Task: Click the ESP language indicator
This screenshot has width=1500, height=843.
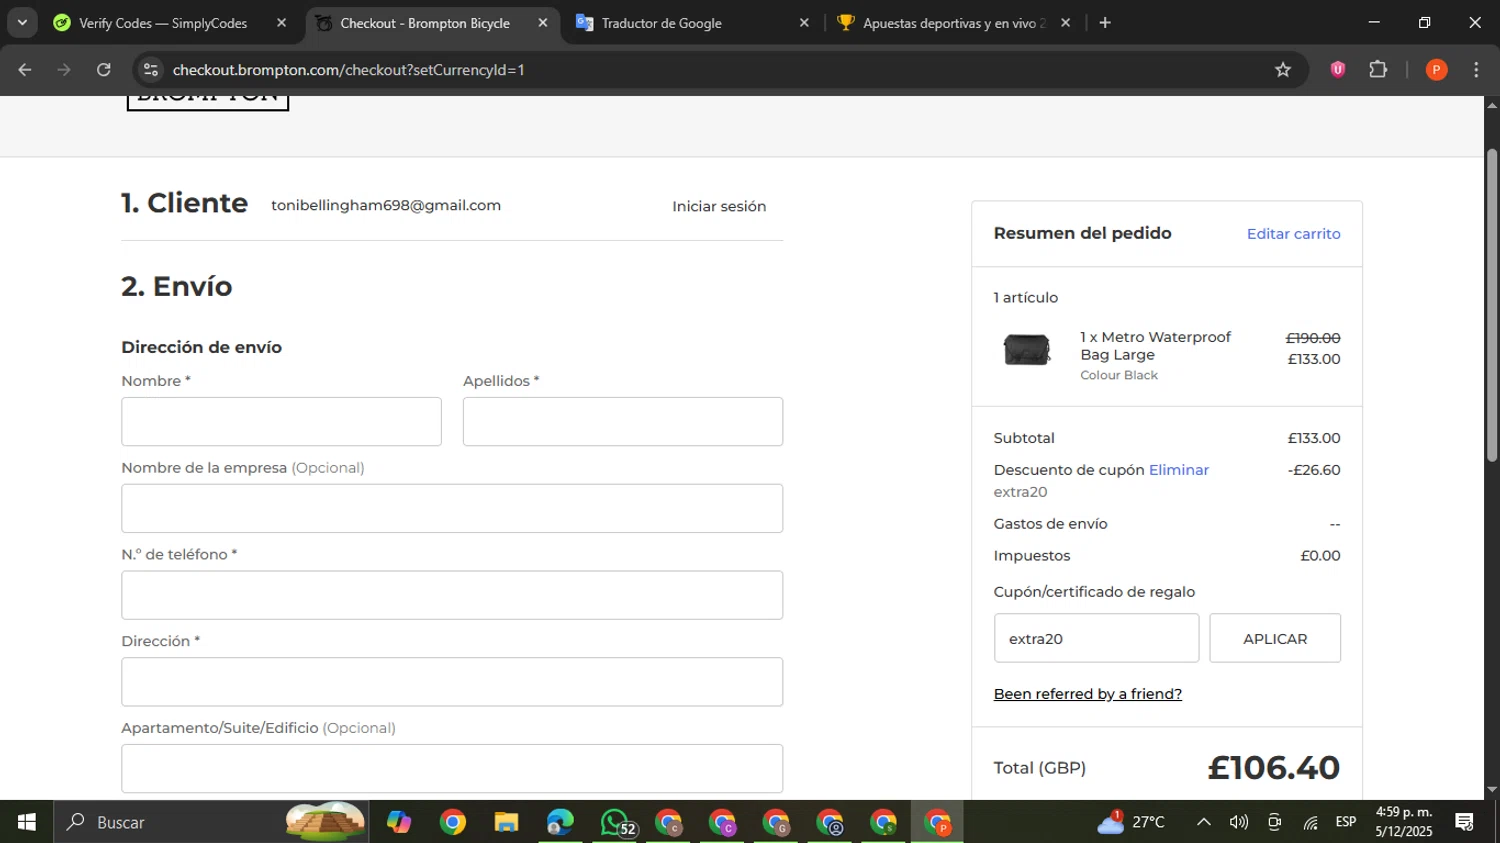Action: 1346,822
